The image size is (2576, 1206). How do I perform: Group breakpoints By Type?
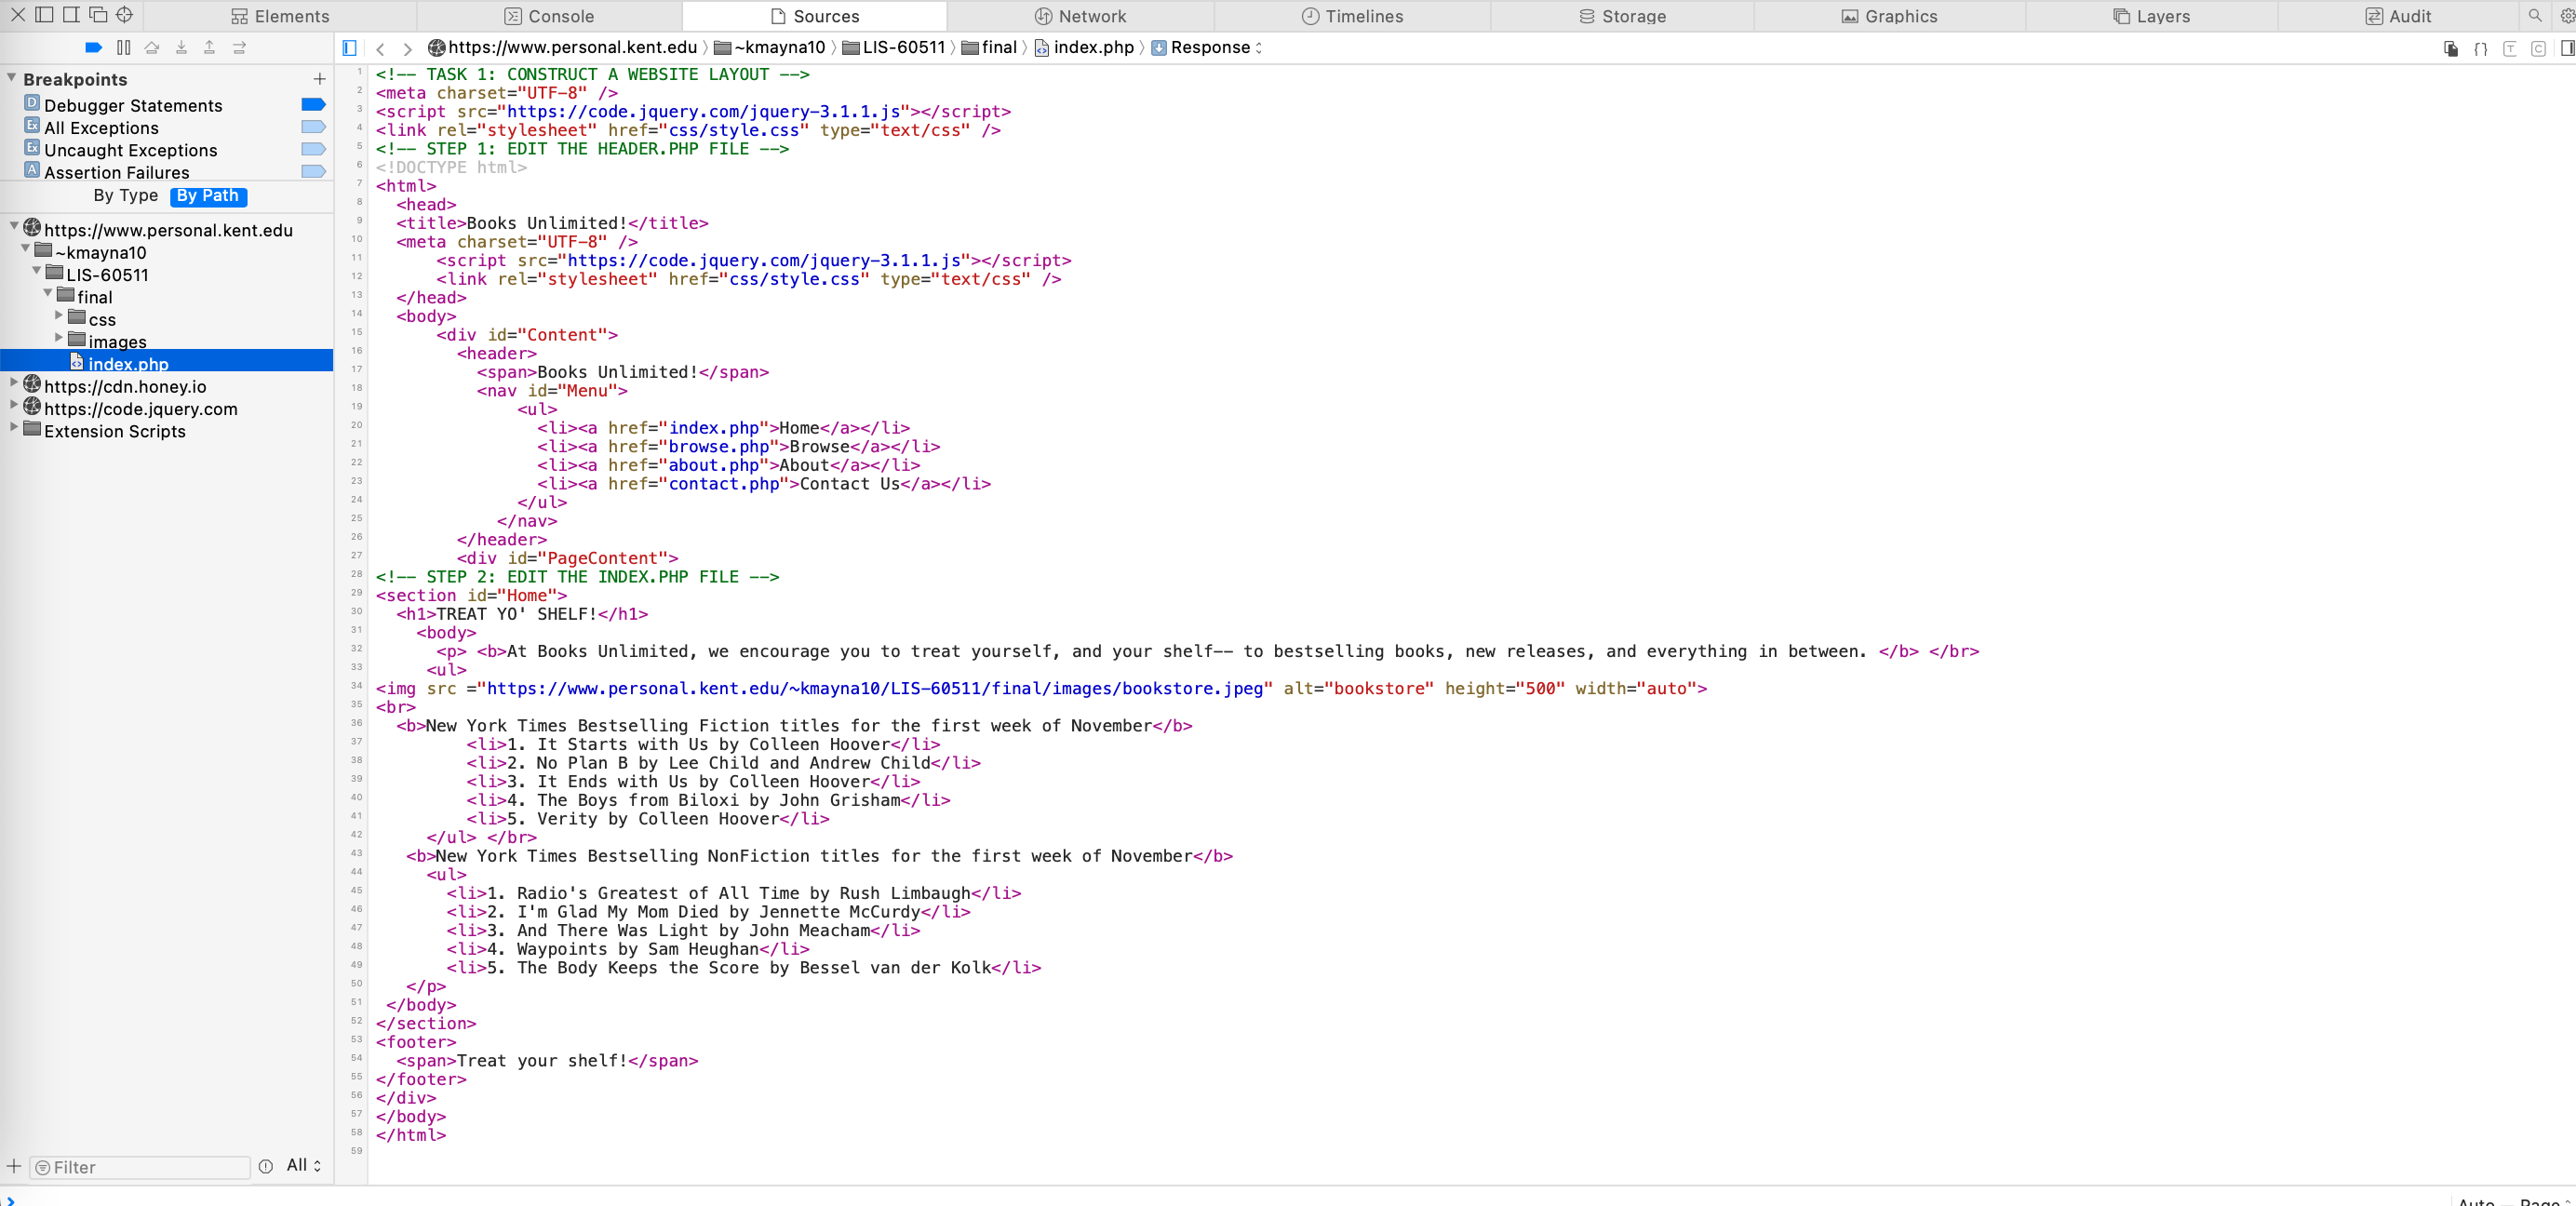(x=125, y=196)
